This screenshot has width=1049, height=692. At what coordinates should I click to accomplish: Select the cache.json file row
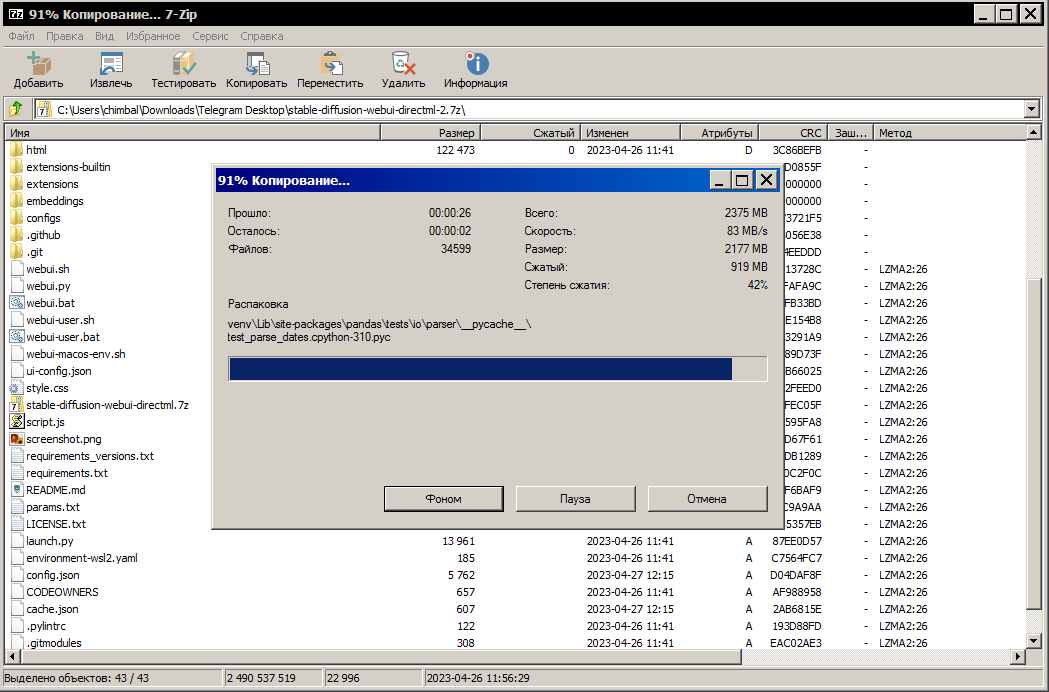pos(515,609)
